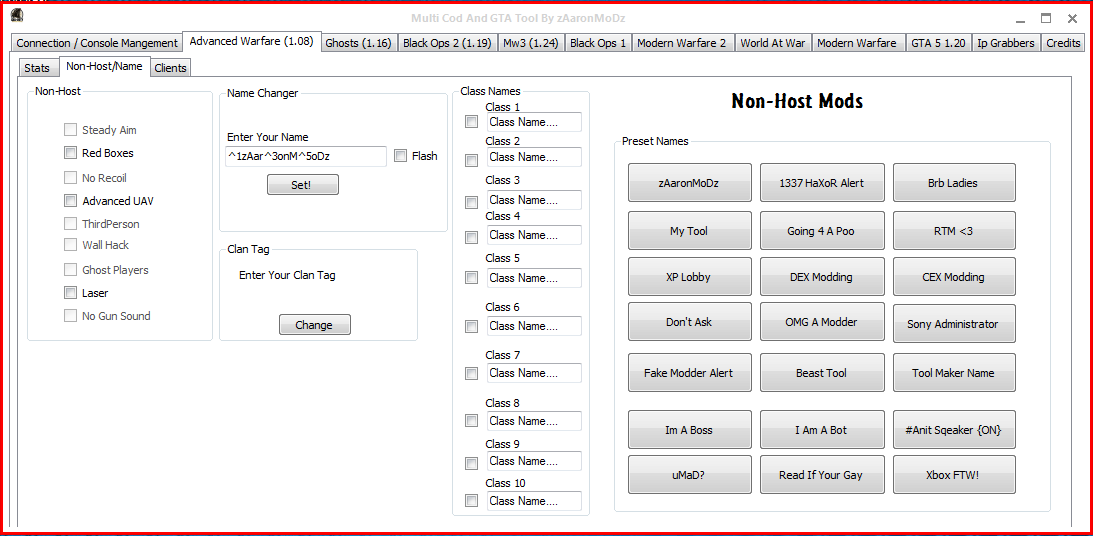This screenshot has height=536, width=1093.
Task: Toggle the Class 10 checkbox
Action: tap(472, 500)
